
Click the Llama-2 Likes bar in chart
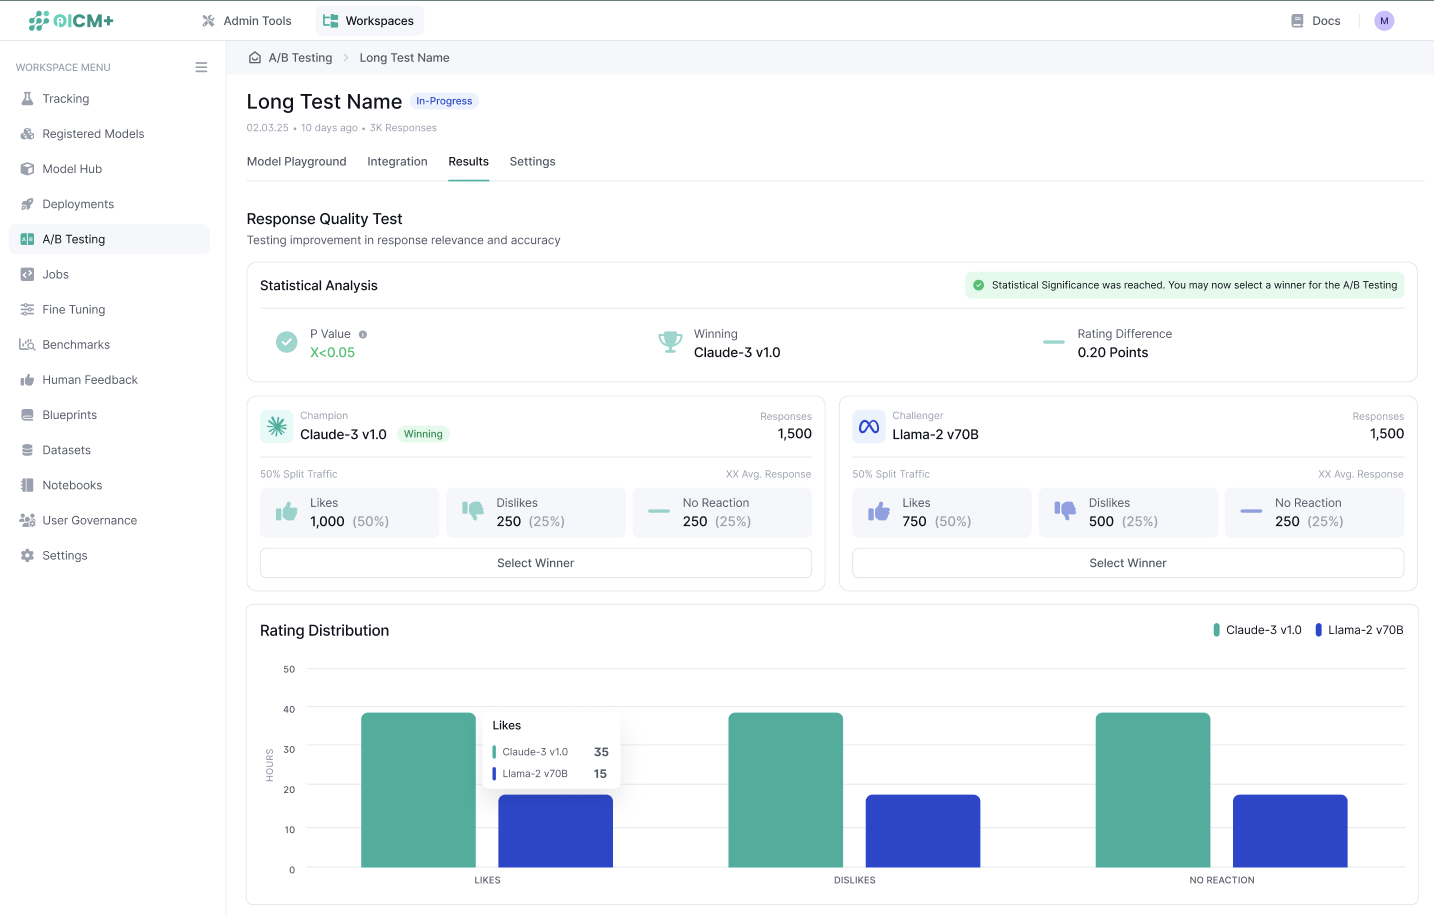[x=555, y=831]
